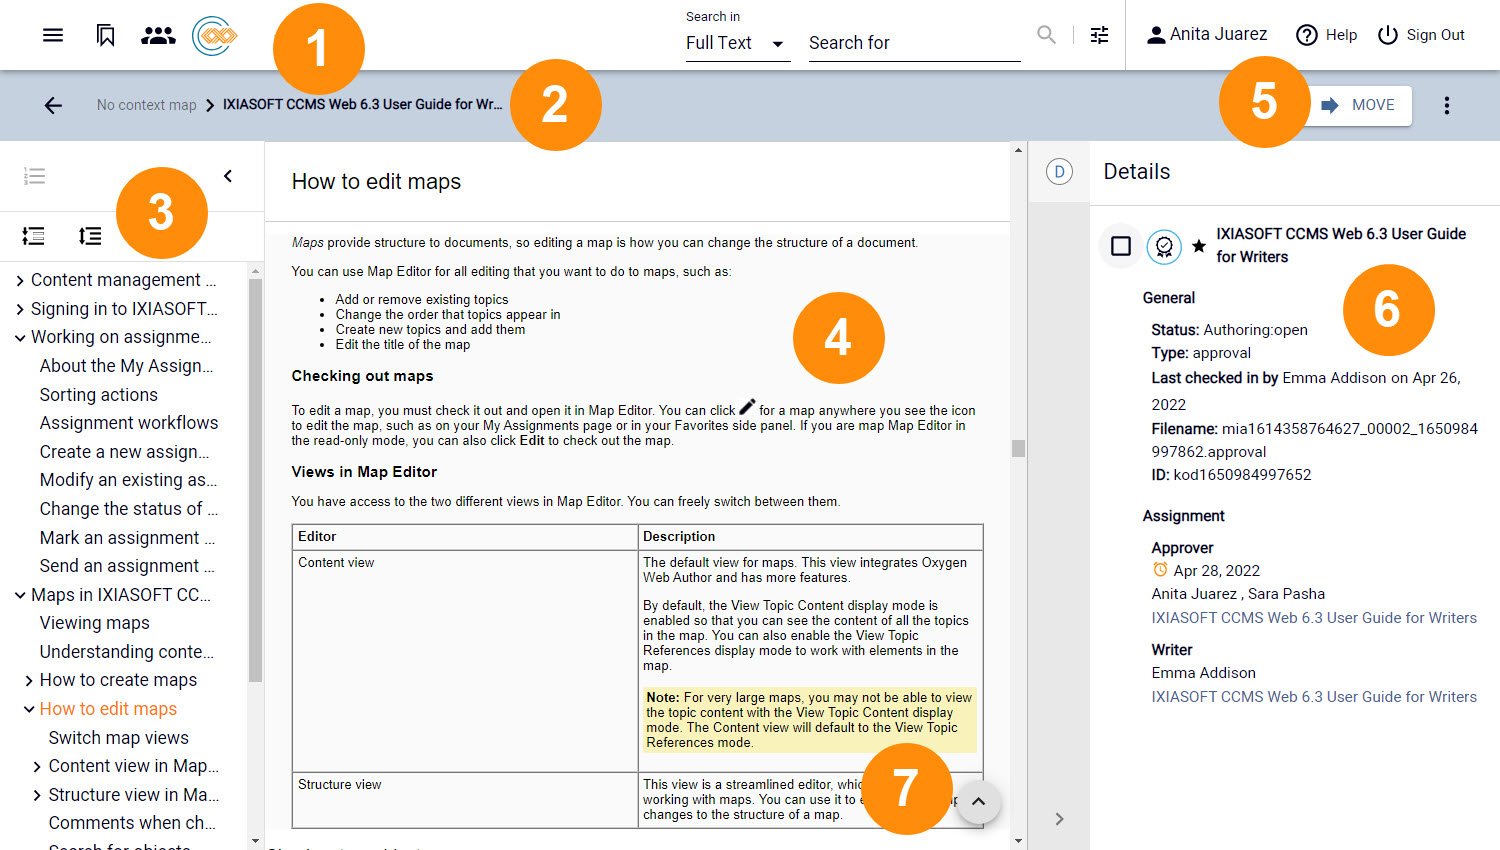Click the expand all TOC icon
Viewport: 1500px width, 850px height.
click(x=33, y=236)
